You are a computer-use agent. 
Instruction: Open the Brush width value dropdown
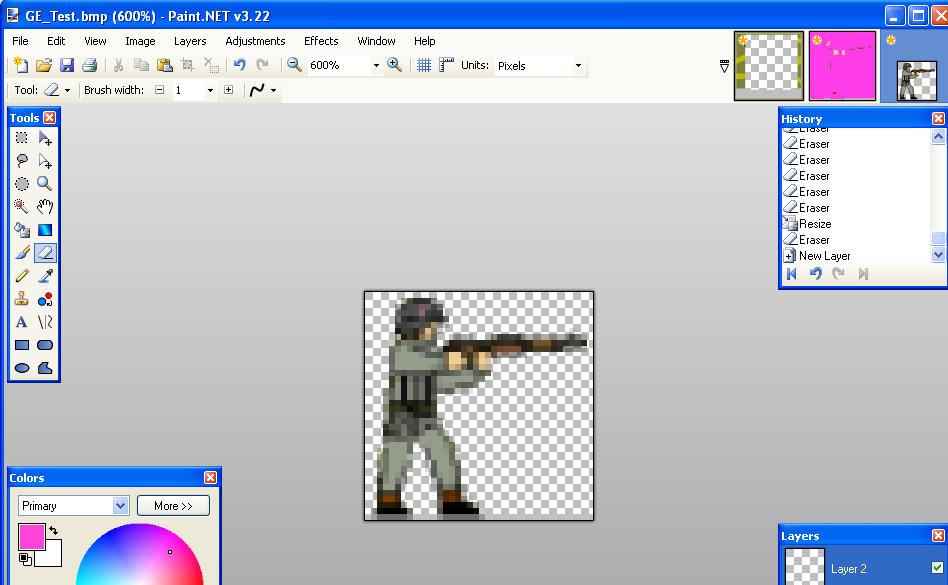coord(210,90)
